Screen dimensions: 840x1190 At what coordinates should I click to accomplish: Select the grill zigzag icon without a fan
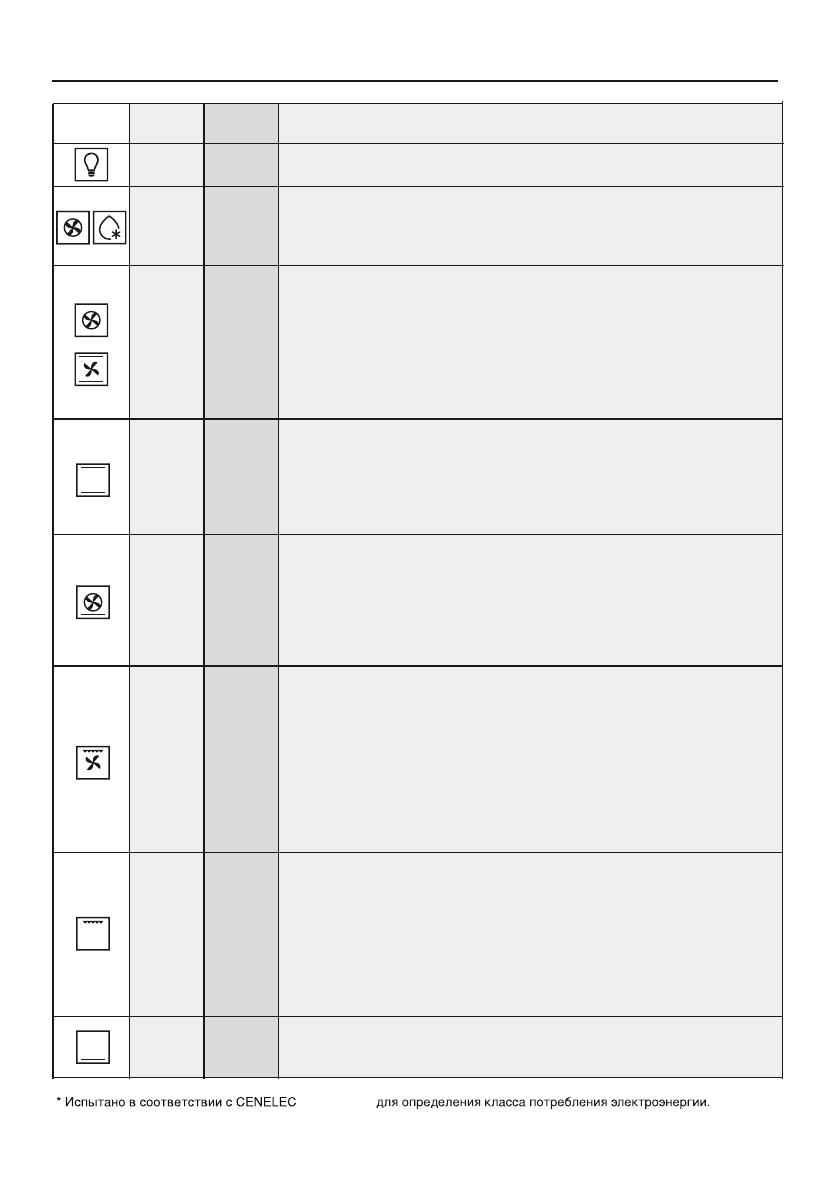91,934
